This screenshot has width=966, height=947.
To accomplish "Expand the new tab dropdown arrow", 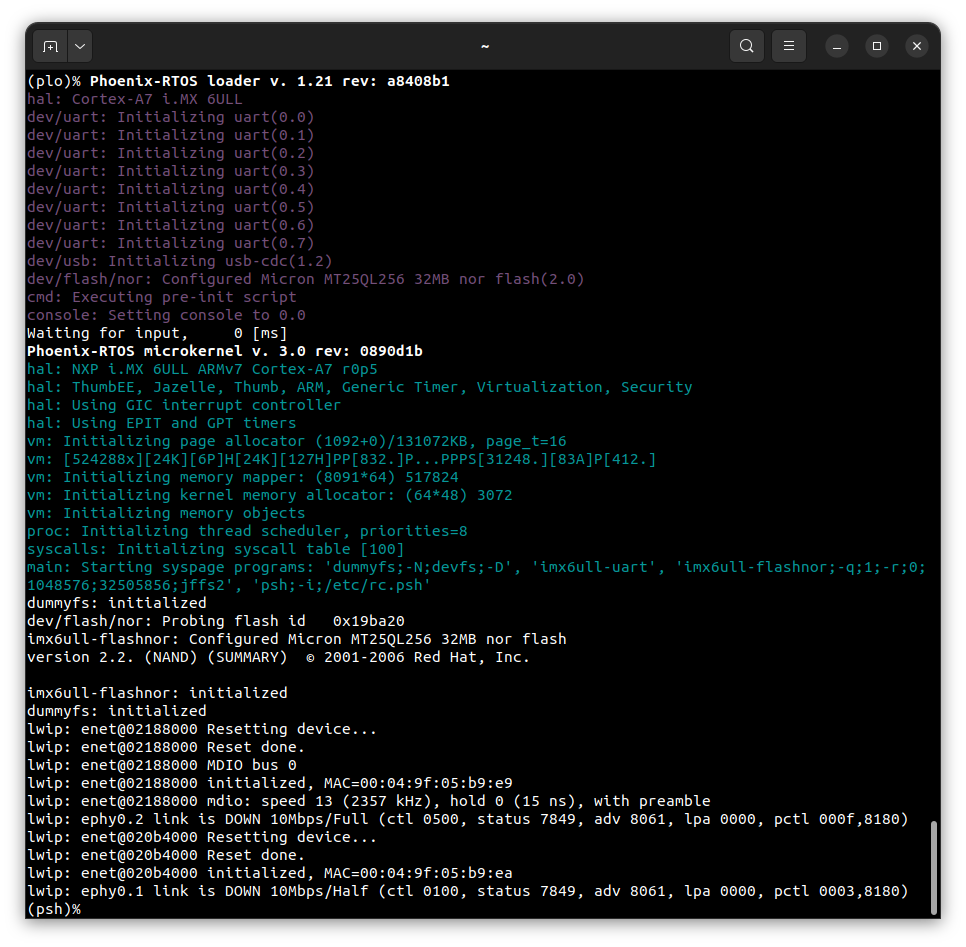I will pos(80,46).
